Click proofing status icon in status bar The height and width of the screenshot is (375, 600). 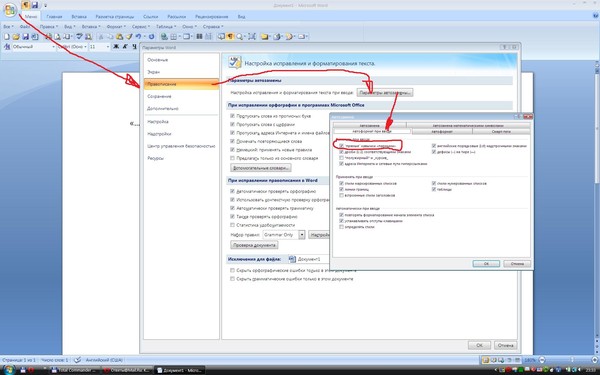77,360
